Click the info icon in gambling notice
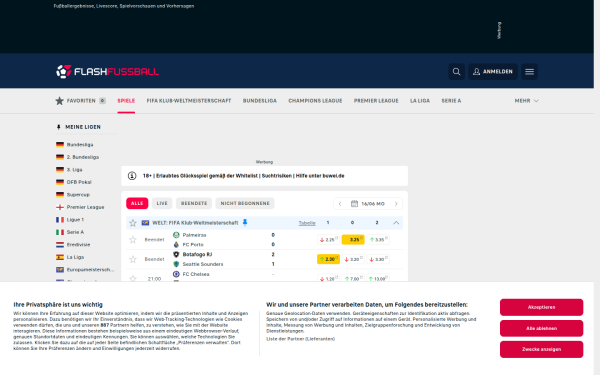This screenshot has height=375, width=600. pyautogui.click(x=132, y=176)
